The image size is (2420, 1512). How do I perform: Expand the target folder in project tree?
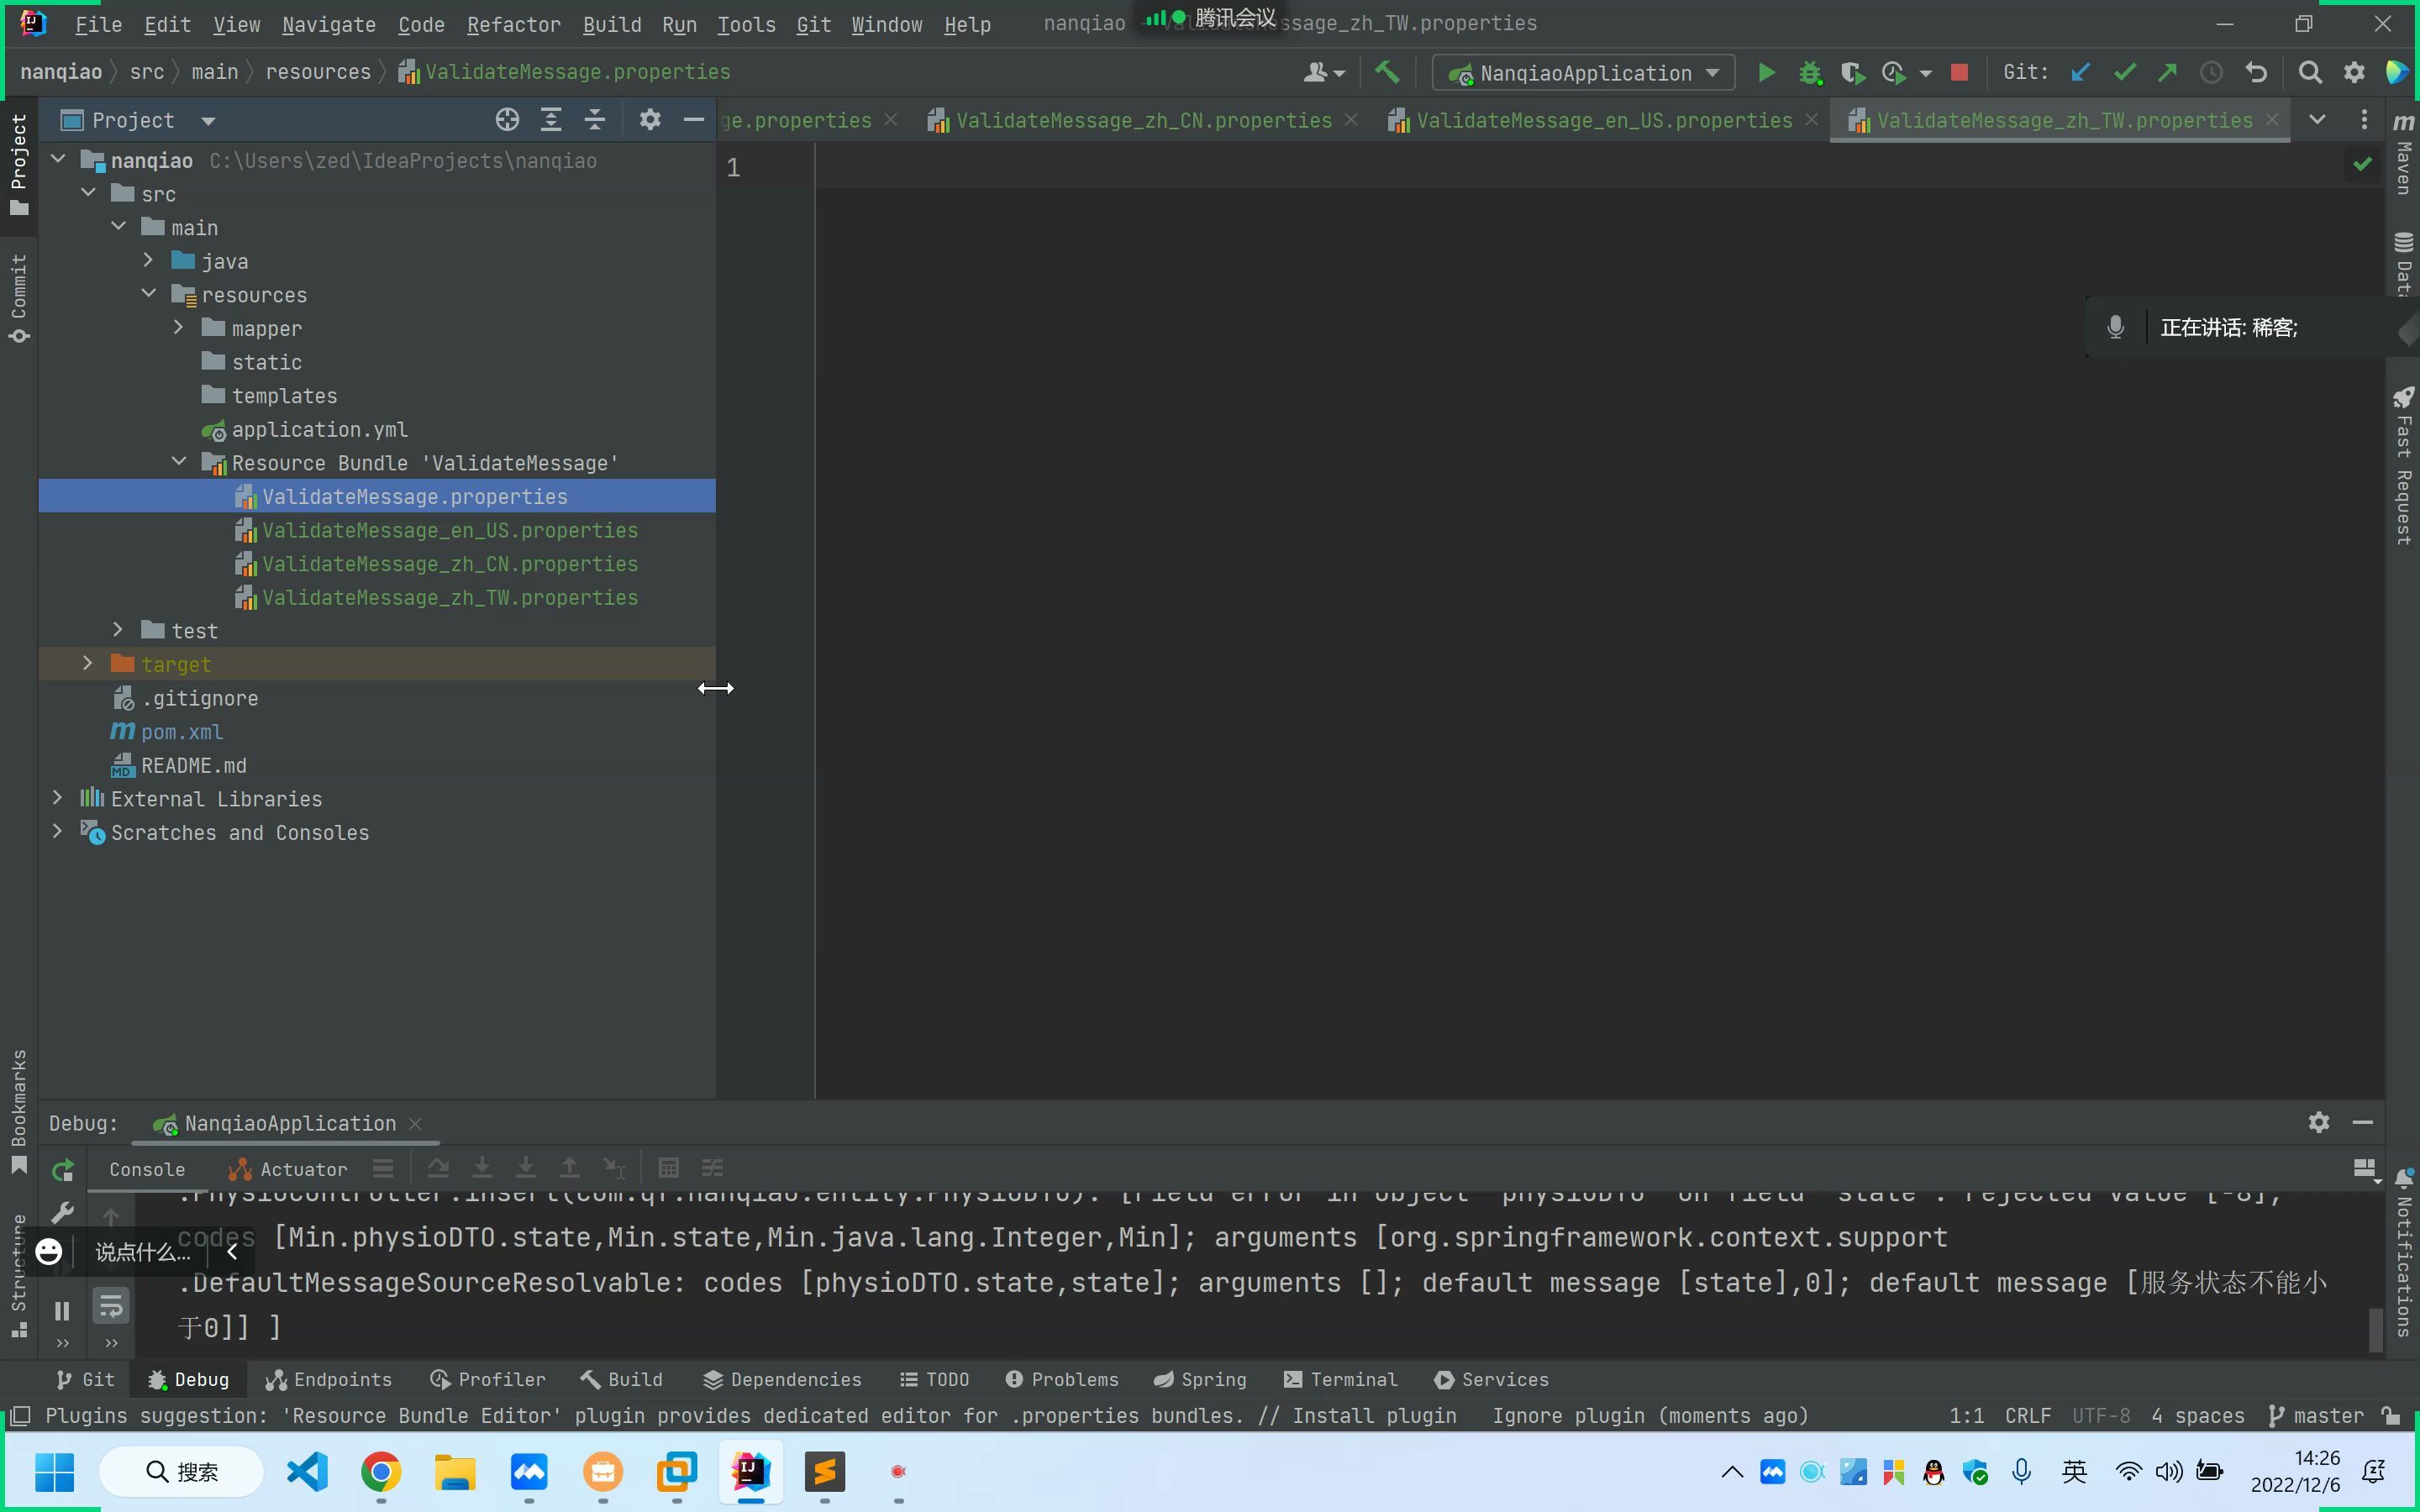click(x=87, y=664)
